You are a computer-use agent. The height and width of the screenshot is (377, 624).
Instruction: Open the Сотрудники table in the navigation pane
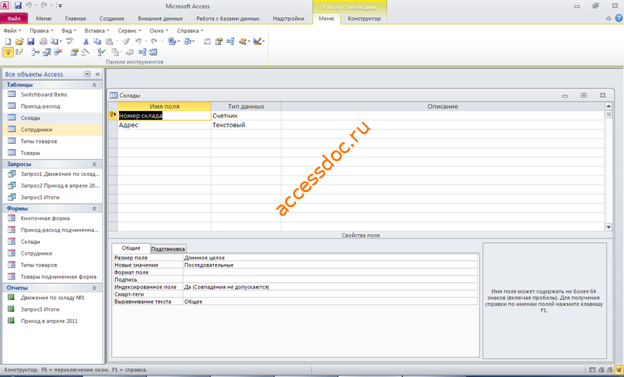click(x=36, y=130)
